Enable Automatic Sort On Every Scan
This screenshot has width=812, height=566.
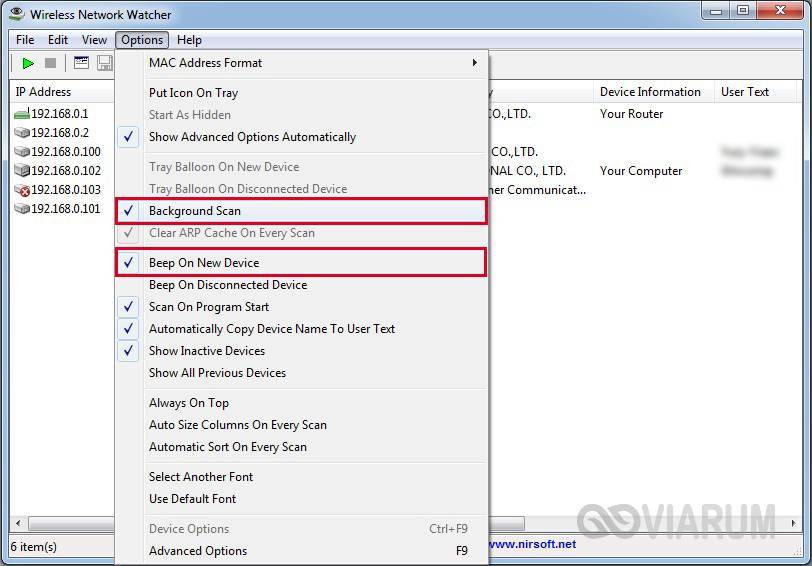coord(301,447)
